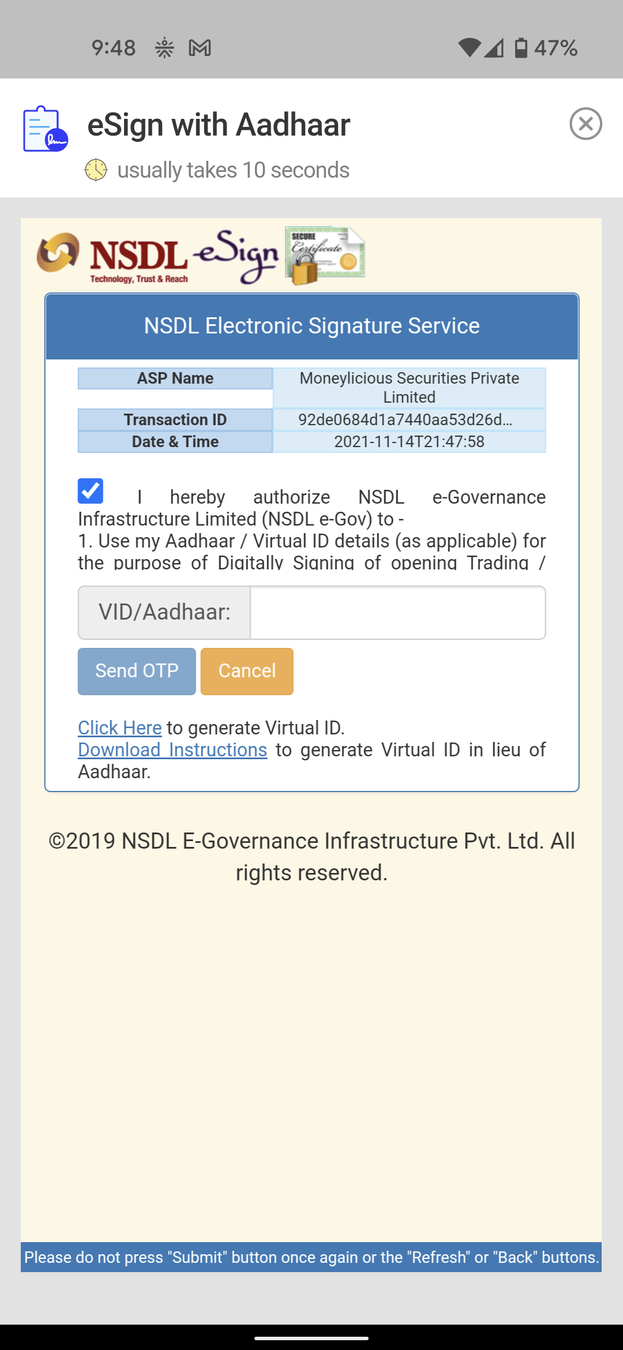Click the 'NSDL Electronic Signature Service' header
Viewport: 623px width, 1350px height.
(x=312, y=326)
